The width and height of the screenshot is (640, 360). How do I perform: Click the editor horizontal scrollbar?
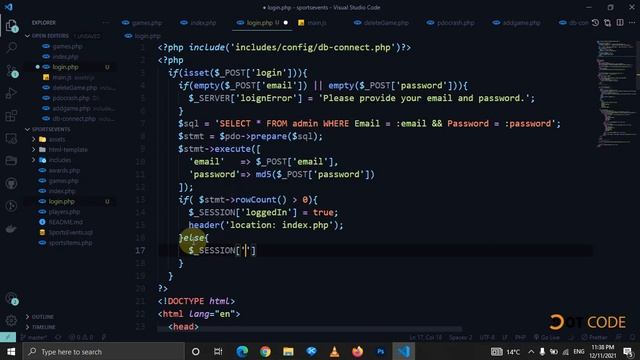point(309,329)
